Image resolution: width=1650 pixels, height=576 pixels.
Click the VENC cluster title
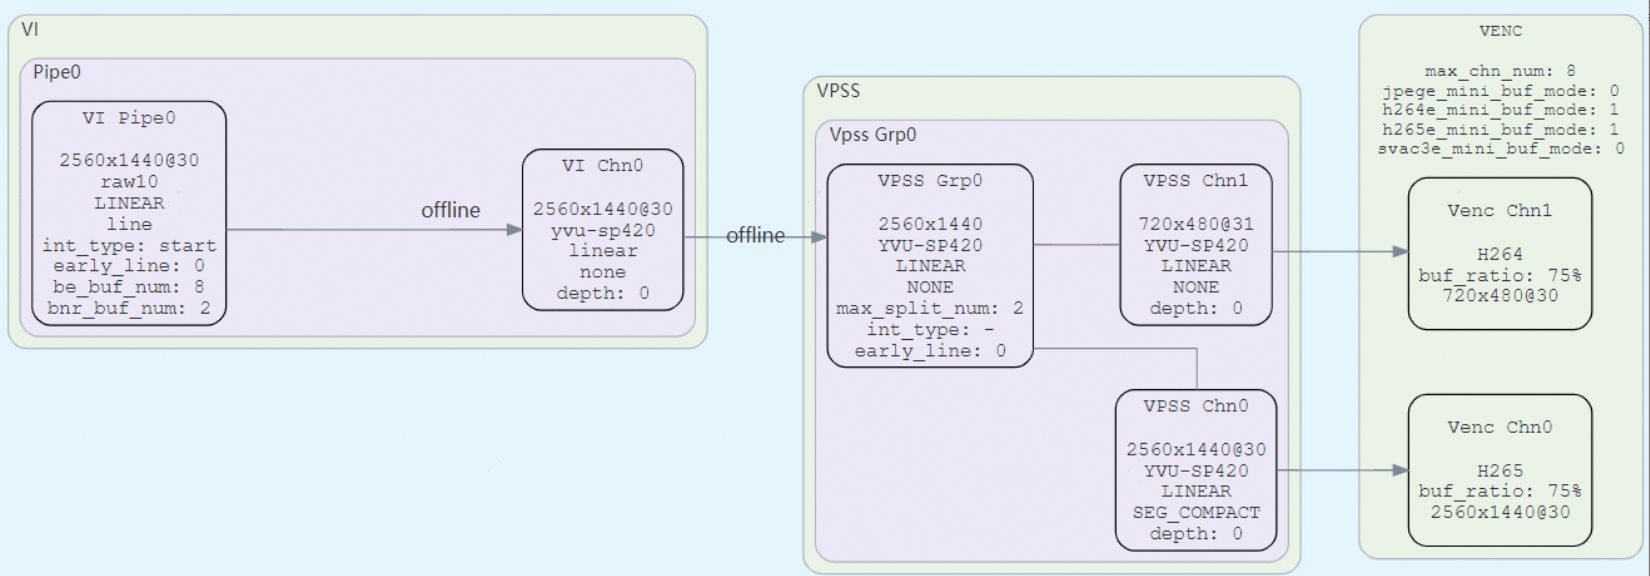tap(1500, 31)
